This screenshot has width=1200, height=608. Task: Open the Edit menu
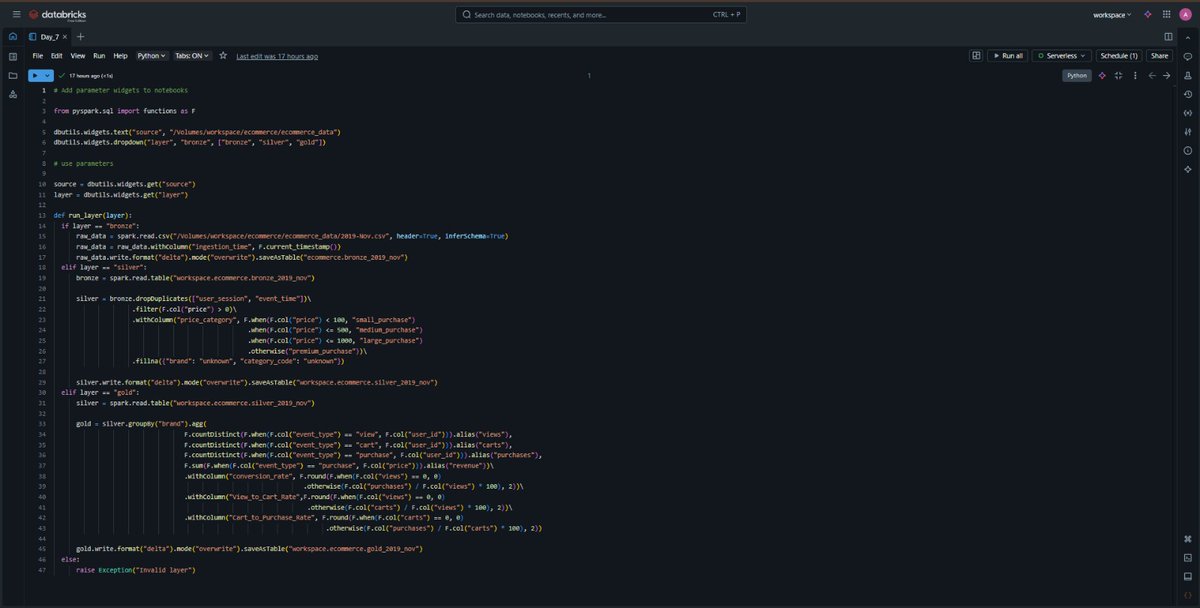click(x=57, y=56)
